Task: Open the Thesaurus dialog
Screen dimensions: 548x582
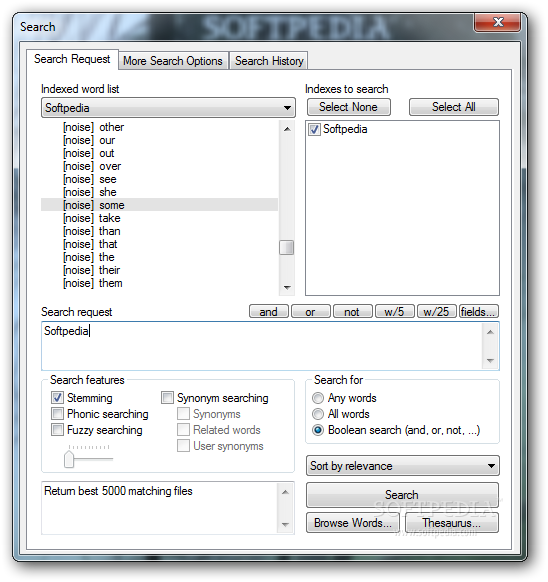Action: point(451,523)
